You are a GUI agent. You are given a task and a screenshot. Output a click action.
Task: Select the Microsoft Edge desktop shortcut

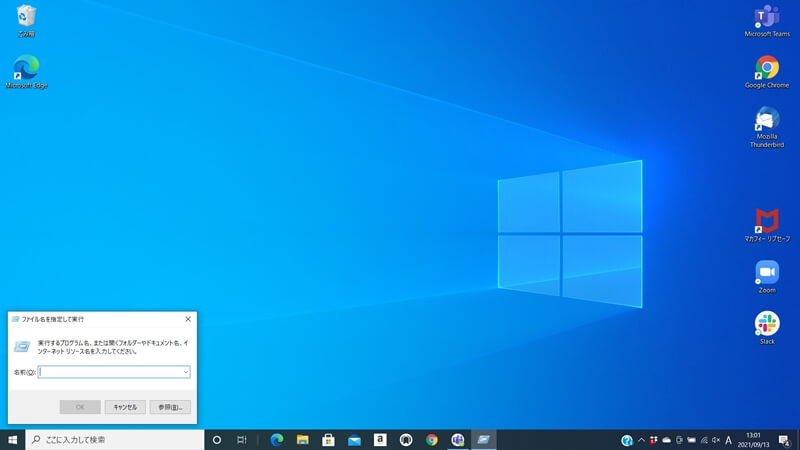coord(27,71)
